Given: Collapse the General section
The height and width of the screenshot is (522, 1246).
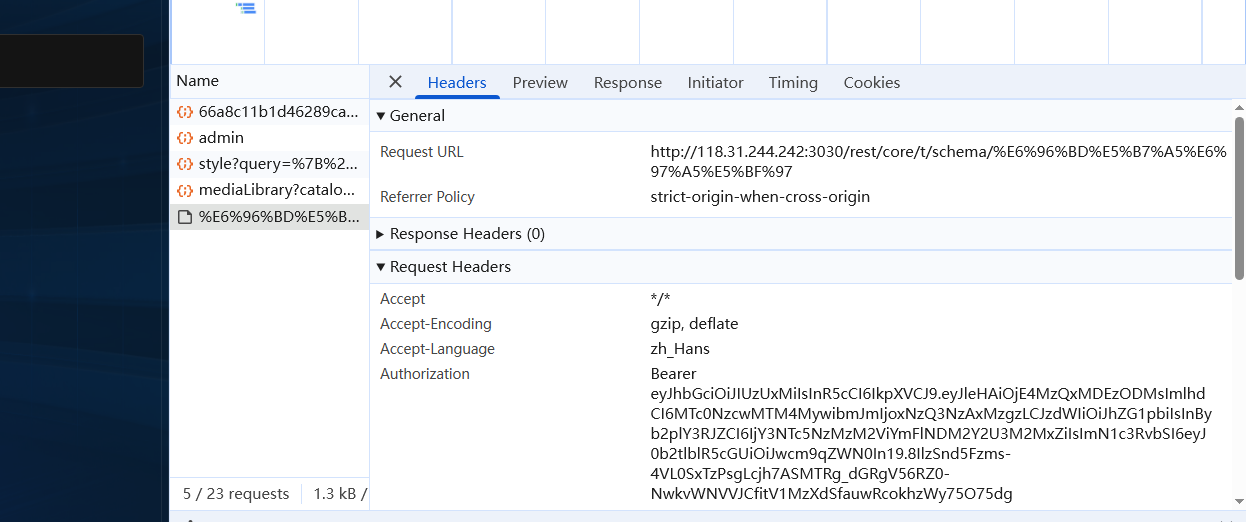Looking at the screenshot, I should pos(381,116).
